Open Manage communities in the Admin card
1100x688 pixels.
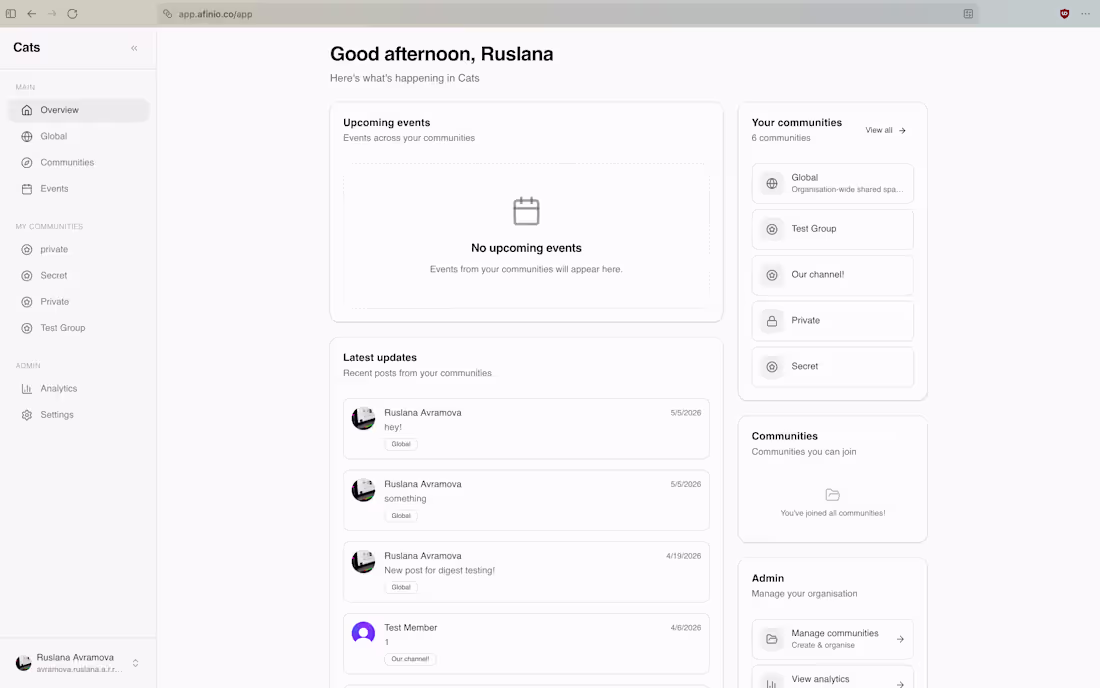pos(833,639)
